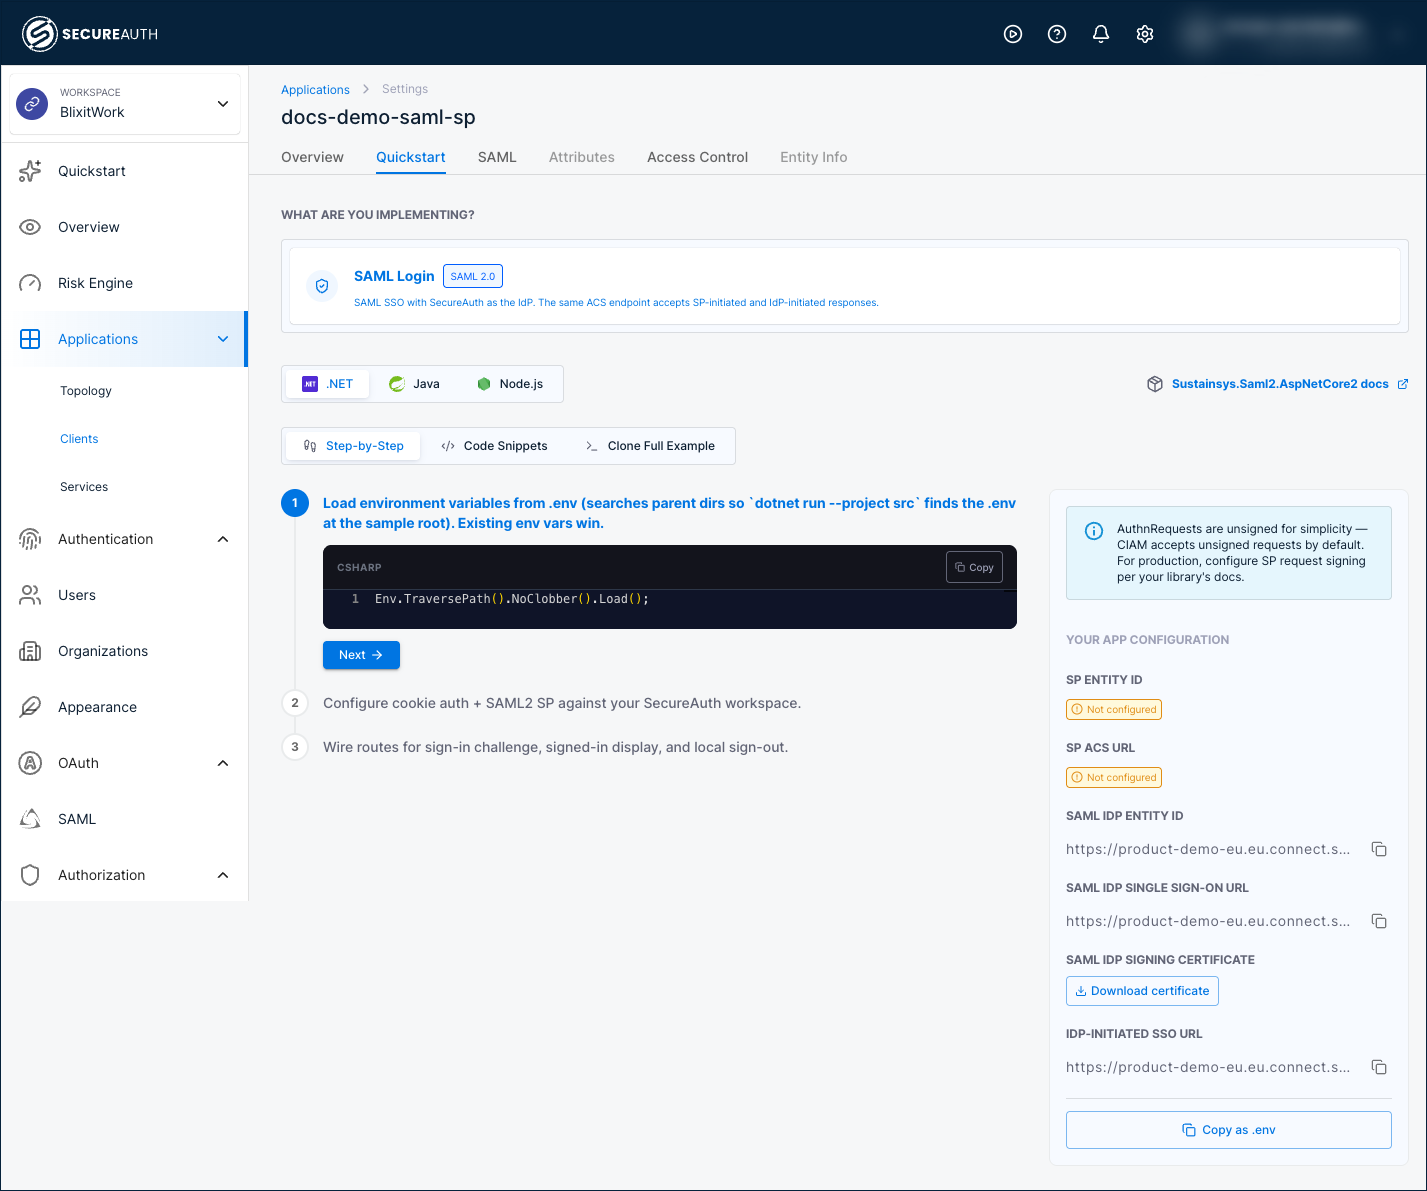Viewport: 1427px width, 1191px height.
Task: Click the Overview eye icon in sidebar
Action: point(30,227)
